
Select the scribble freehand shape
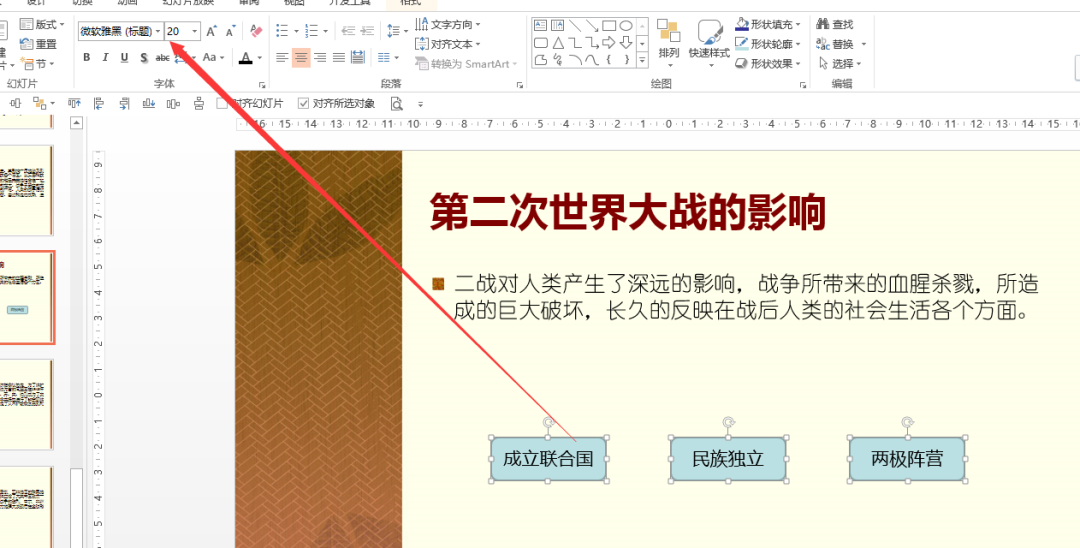(x=558, y=60)
